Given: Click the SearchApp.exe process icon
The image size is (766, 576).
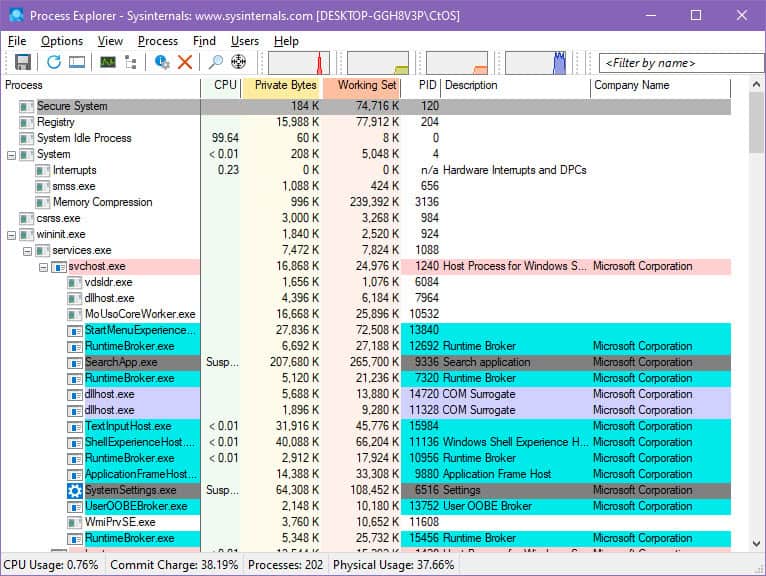Looking at the screenshot, I should (74, 363).
